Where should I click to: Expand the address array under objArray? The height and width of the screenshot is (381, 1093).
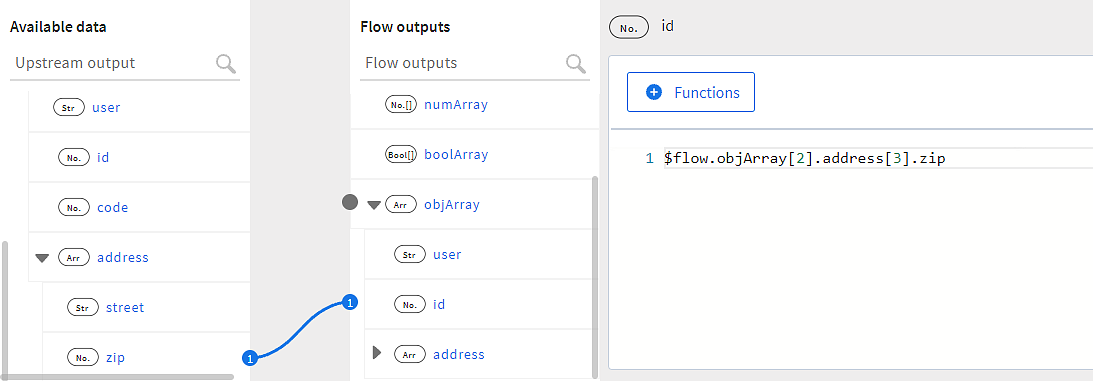point(377,353)
